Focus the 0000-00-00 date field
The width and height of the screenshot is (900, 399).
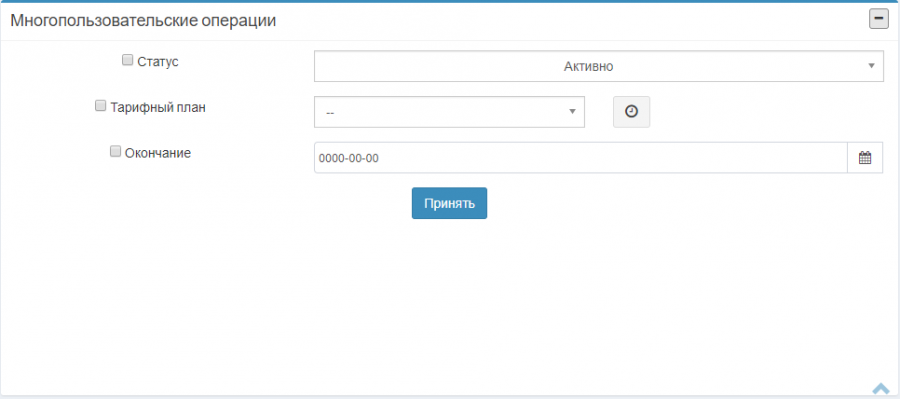coord(581,157)
